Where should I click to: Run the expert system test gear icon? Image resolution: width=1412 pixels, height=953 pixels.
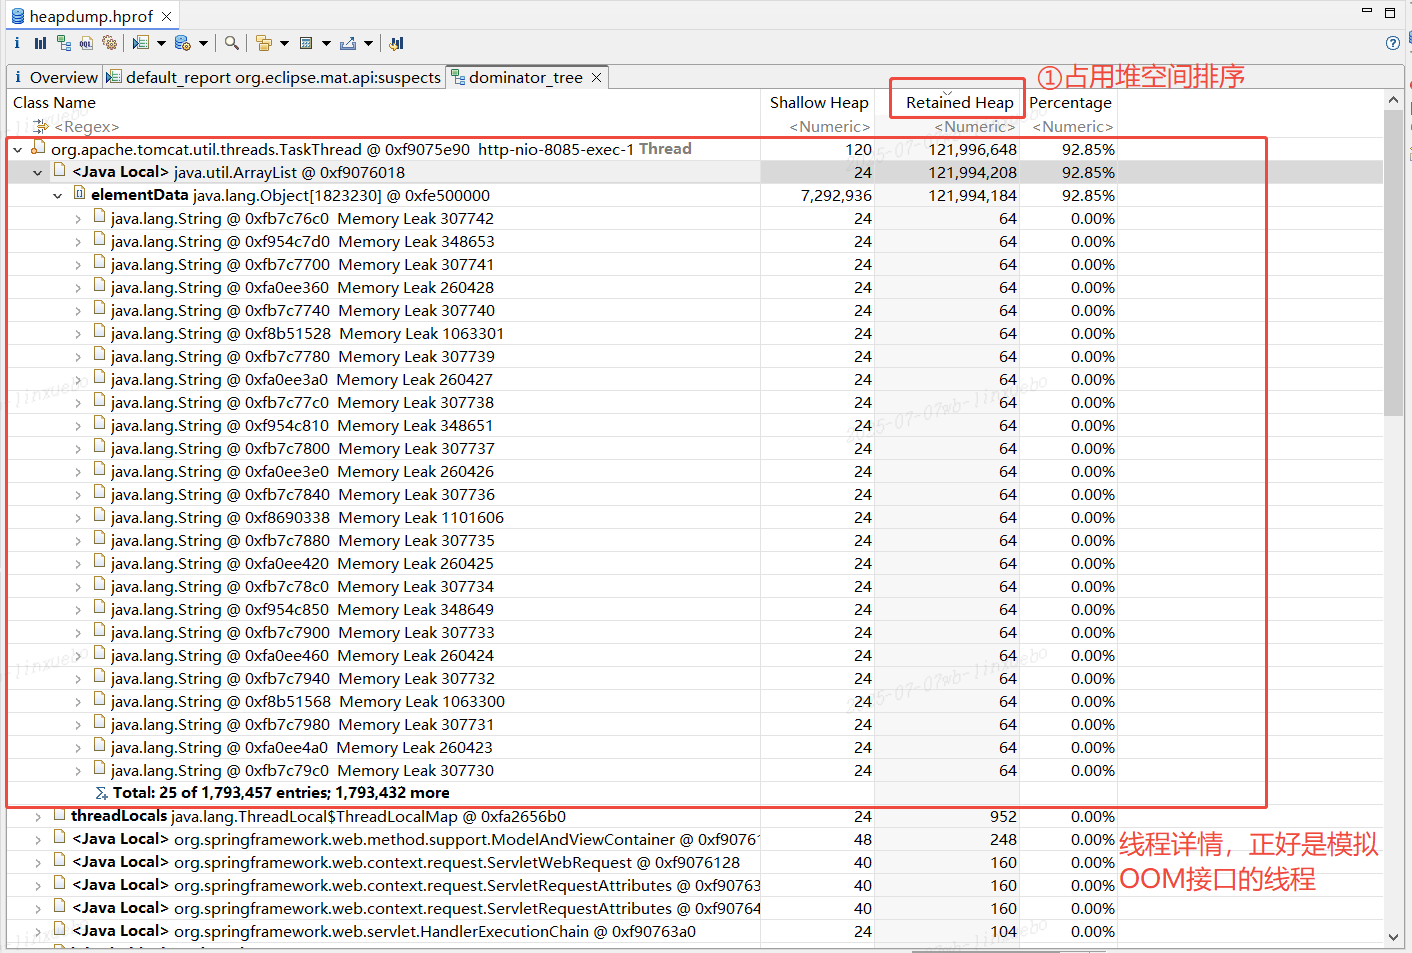[110, 43]
